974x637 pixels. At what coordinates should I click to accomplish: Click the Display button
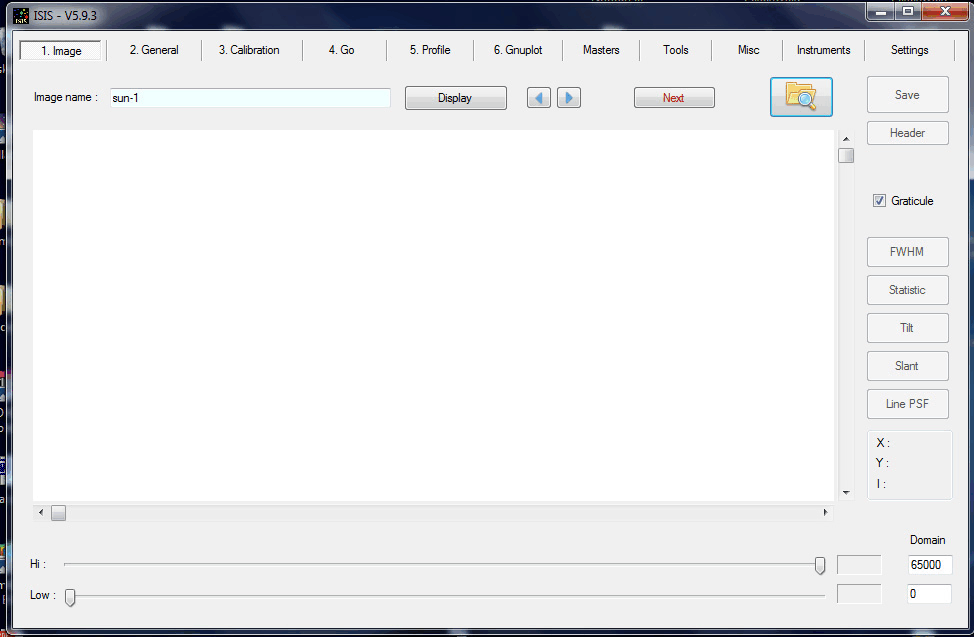tap(455, 98)
